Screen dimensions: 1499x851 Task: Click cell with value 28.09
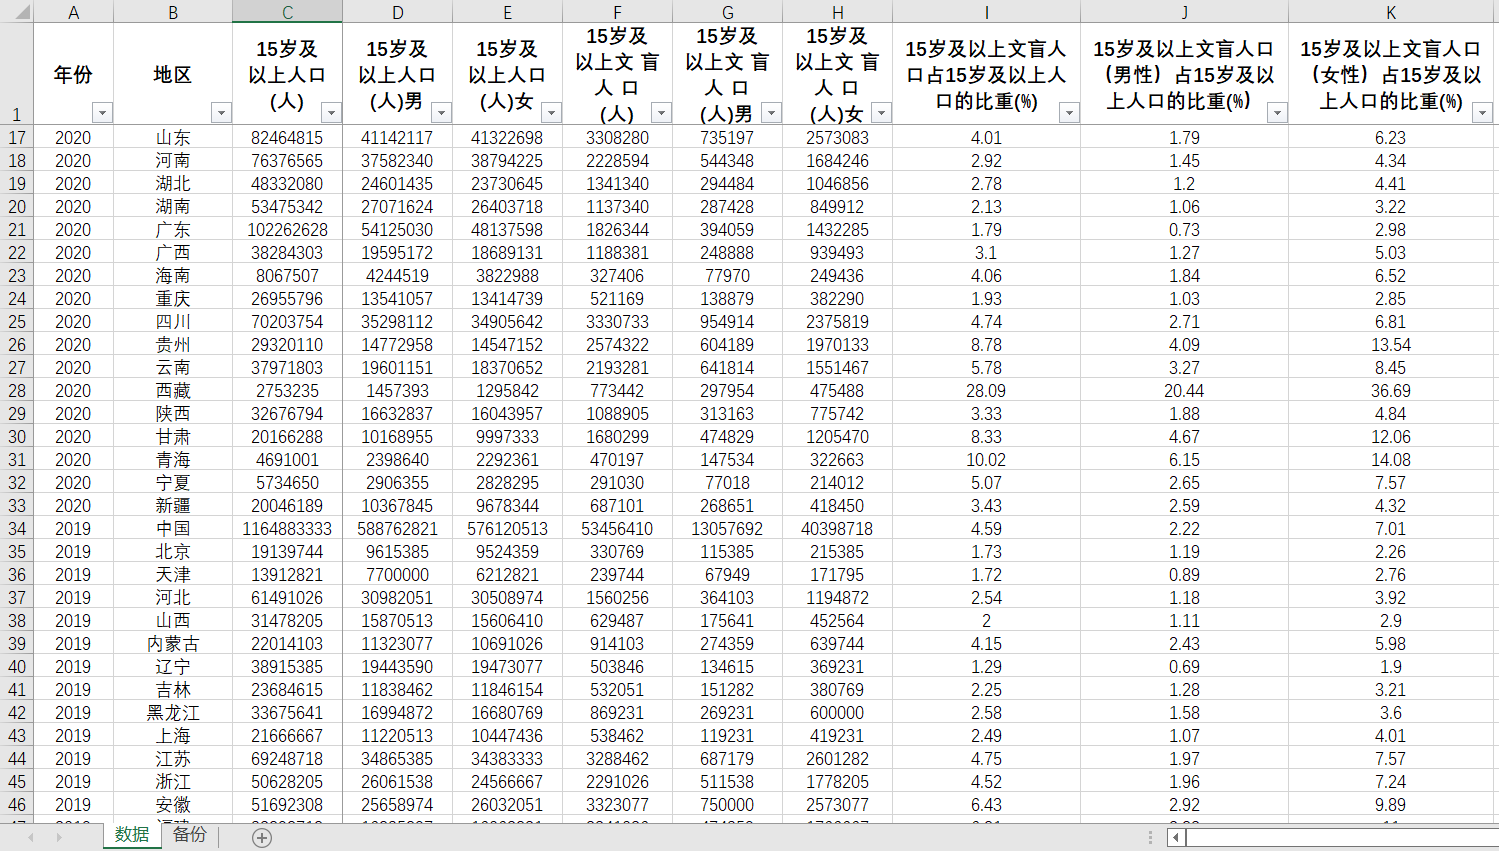pos(987,391)
